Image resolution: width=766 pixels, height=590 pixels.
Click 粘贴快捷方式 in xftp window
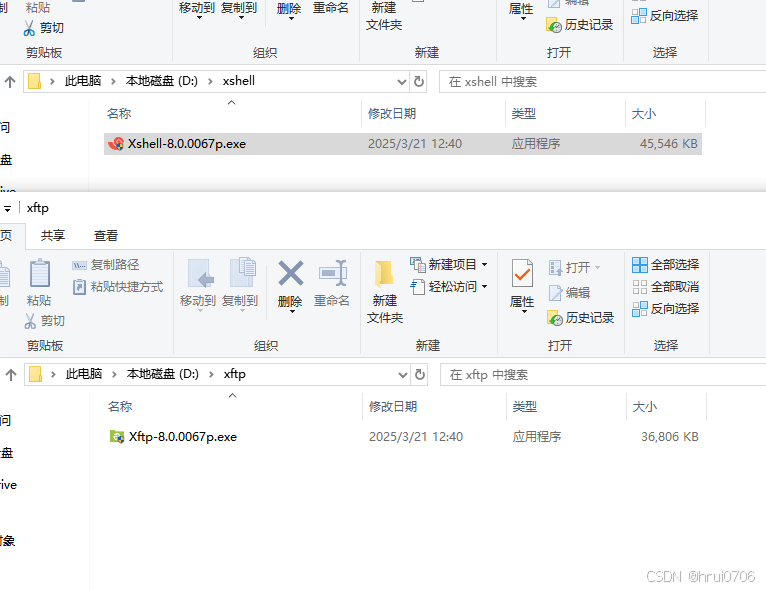(118, 287)
